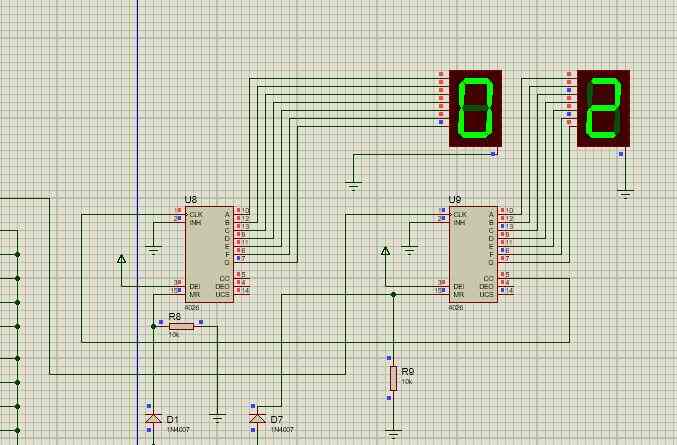
Task: Click the U8 reference label
Action: pos(191,200)
